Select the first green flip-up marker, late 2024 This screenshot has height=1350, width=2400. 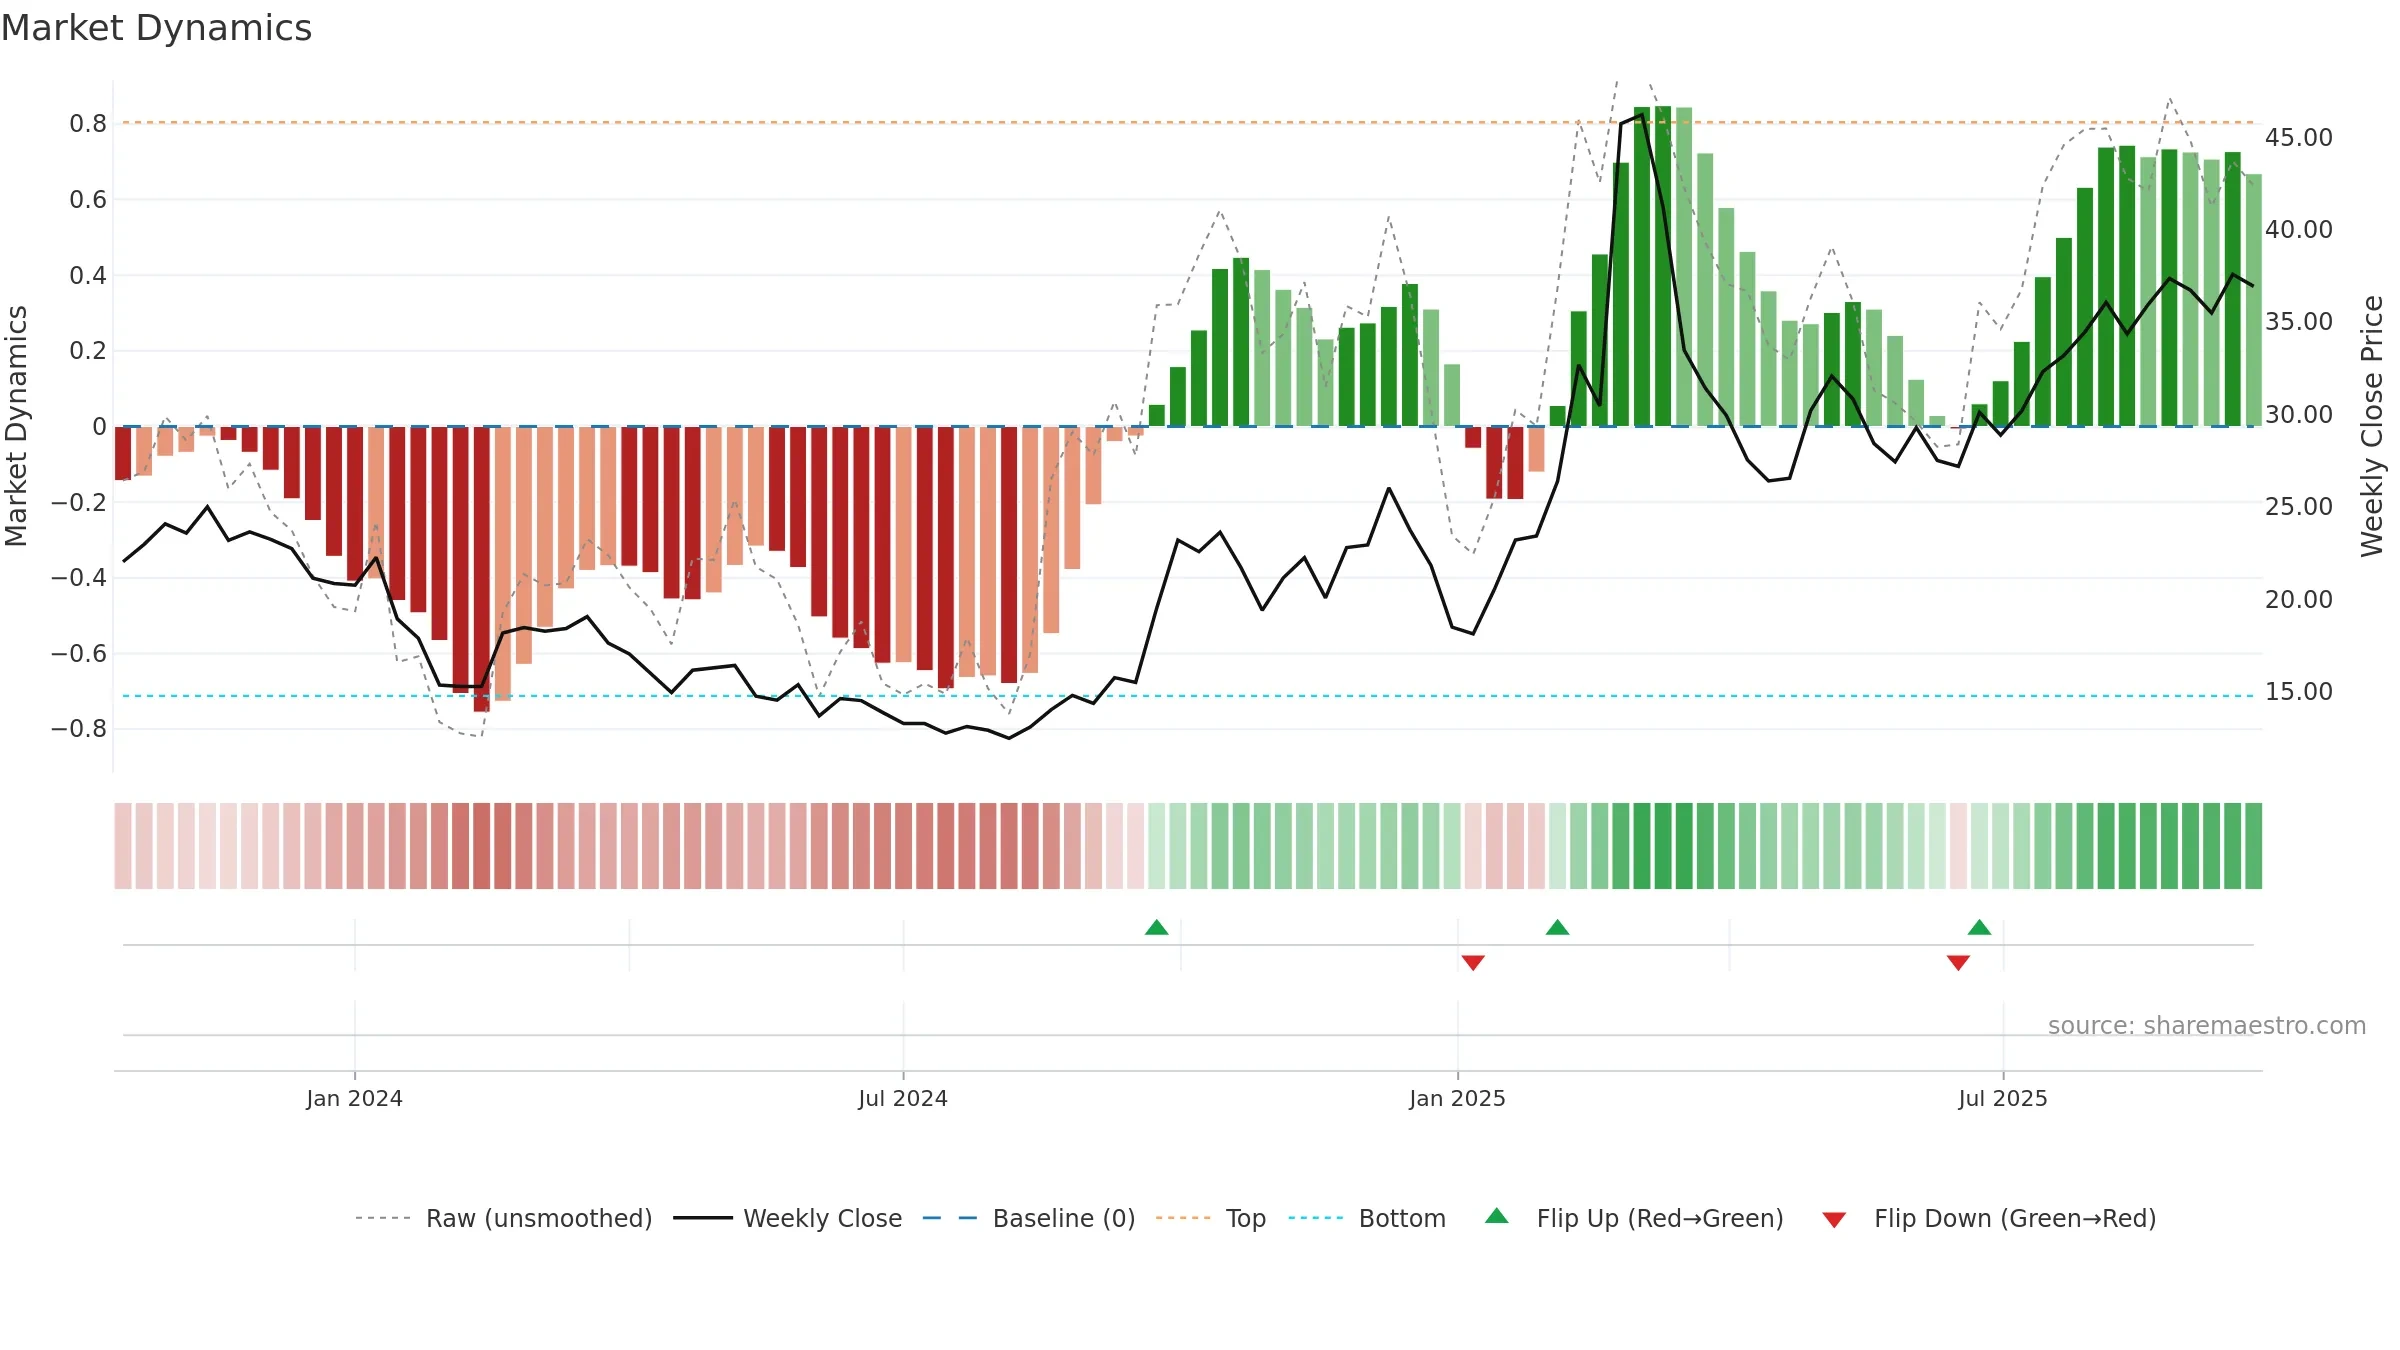pos(1157,927)
